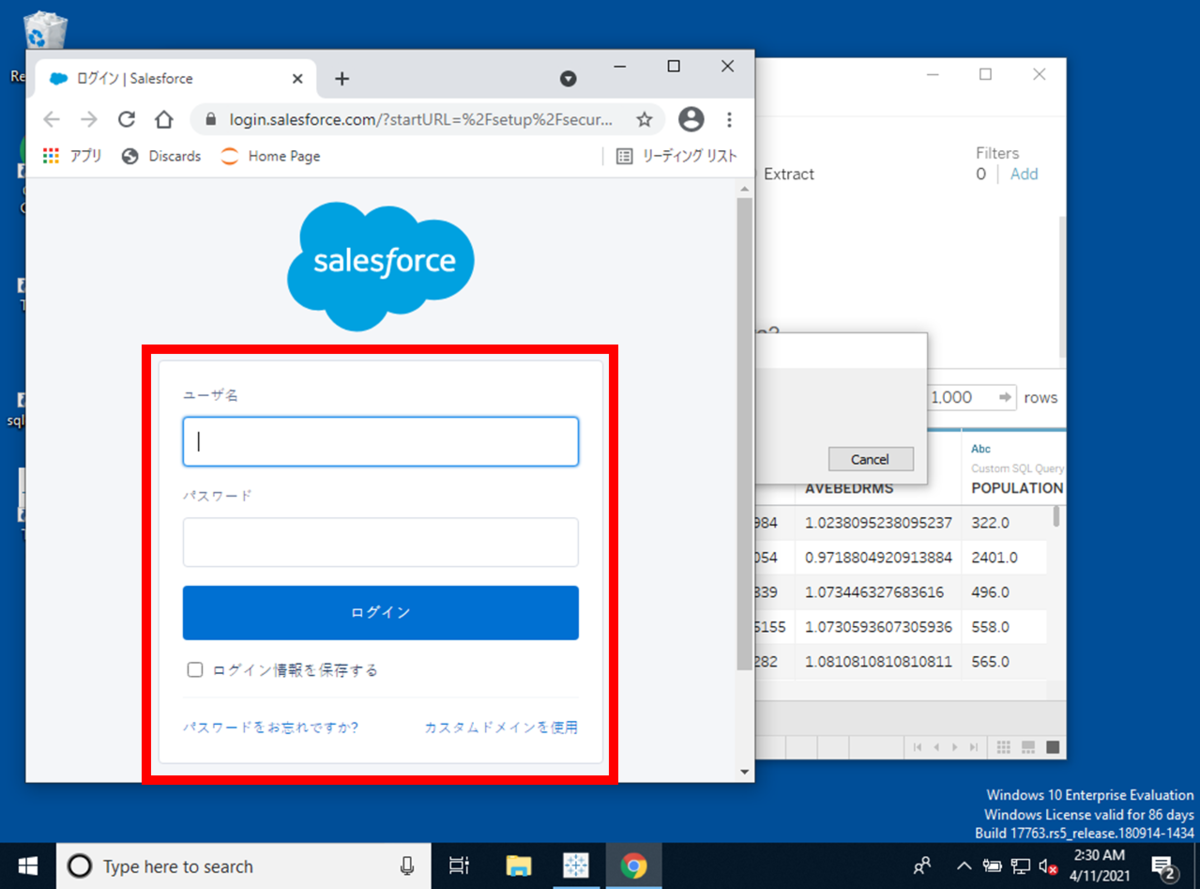This screenshot has width=1200, height=889.
Task: Follow the カスタムドメインを使用 link
Action: [501, 727]
